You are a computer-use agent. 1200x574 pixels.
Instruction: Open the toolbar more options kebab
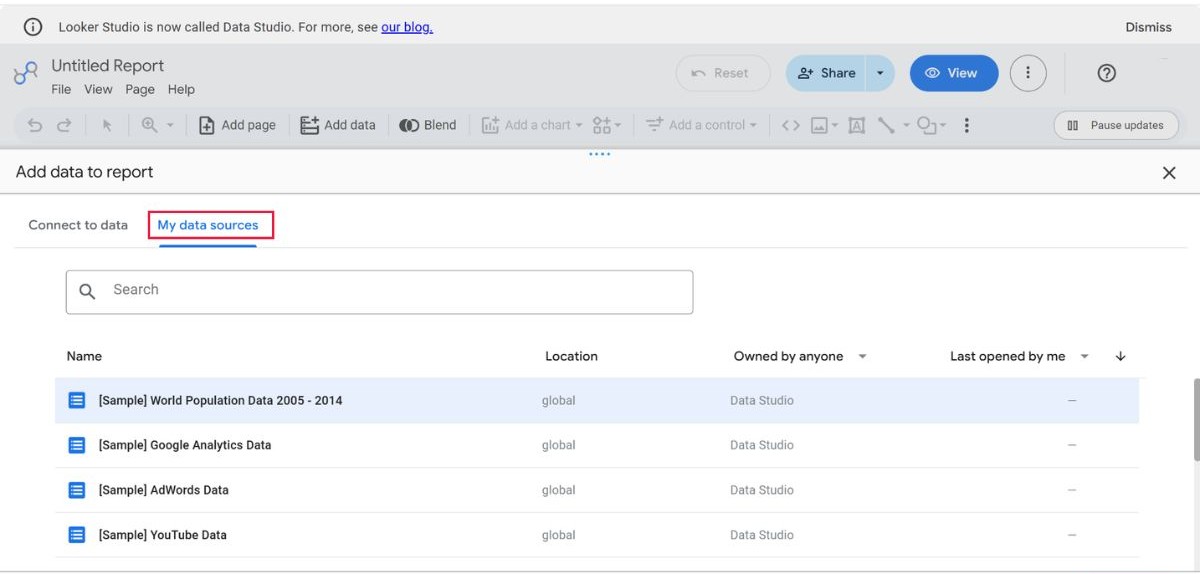click(966, 125)
